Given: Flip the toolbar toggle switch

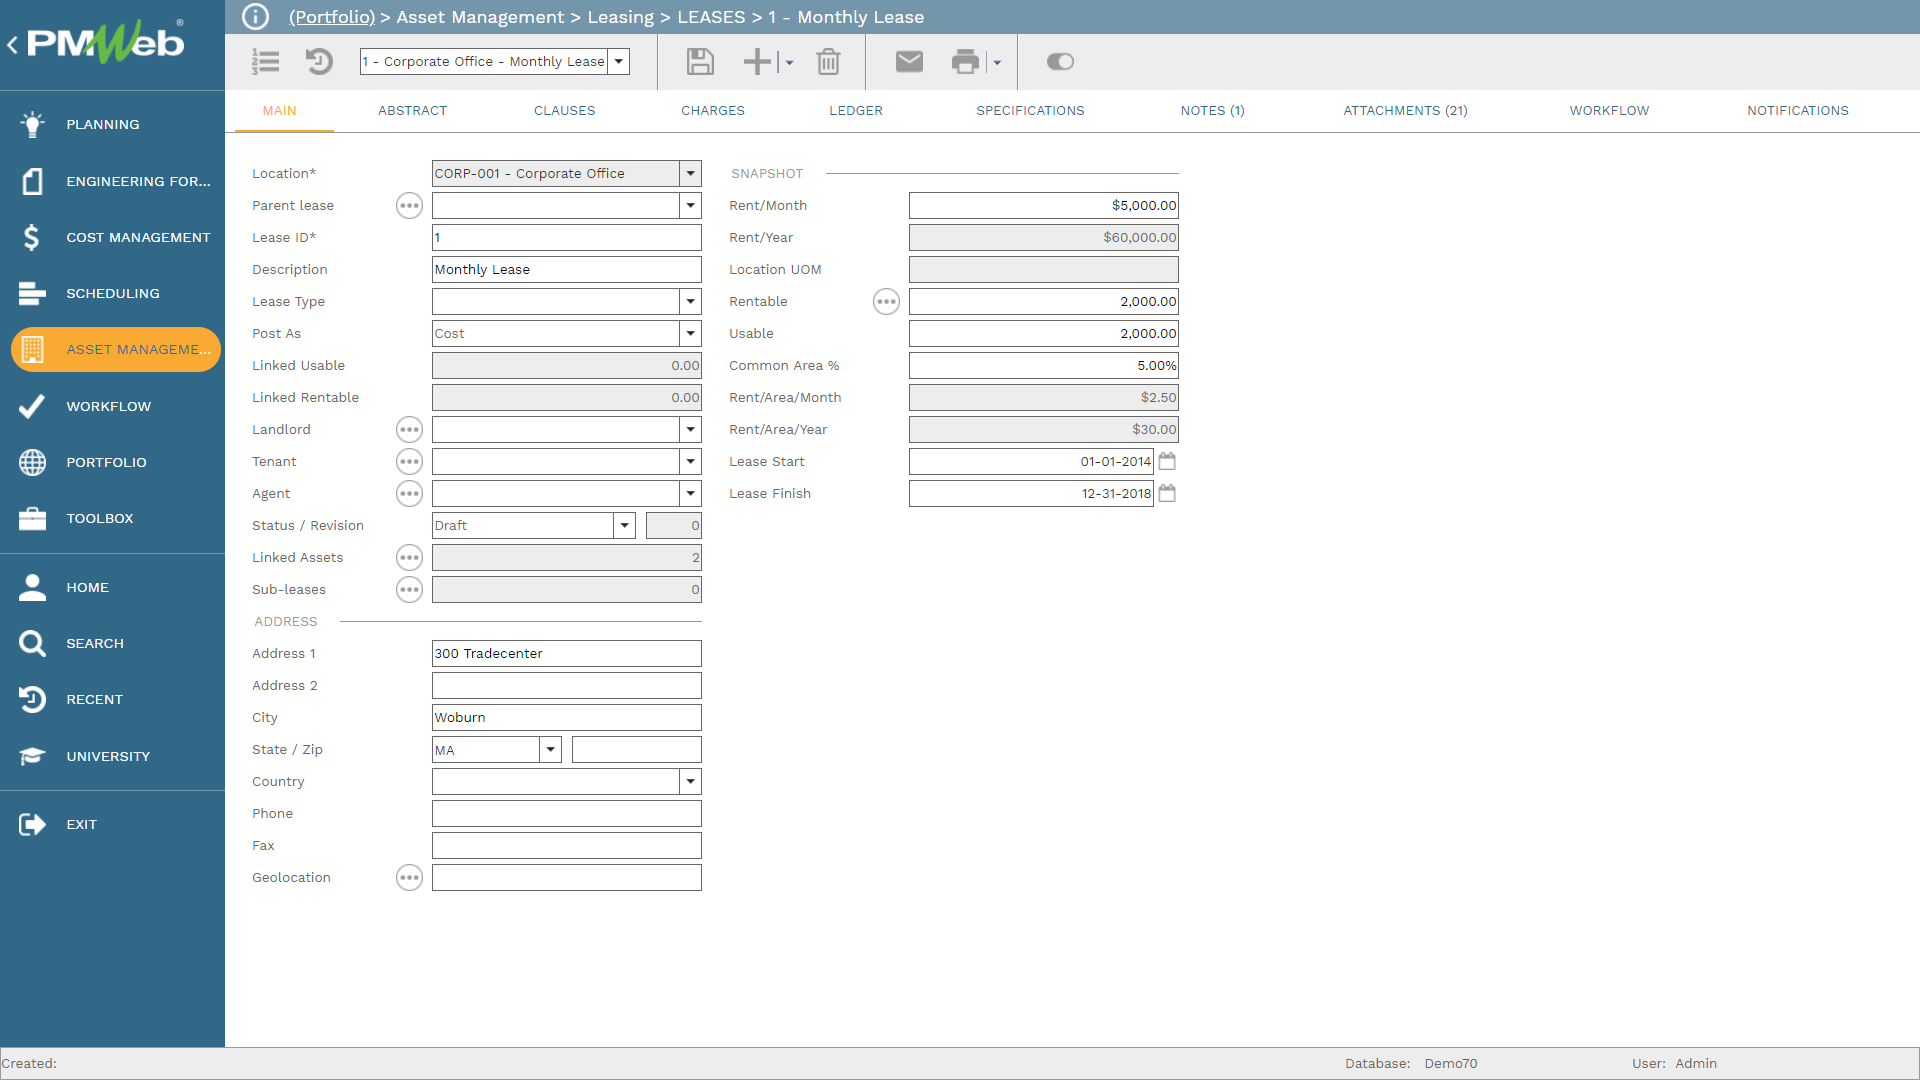Looking at the screenshot, I should click(1060, 62).
